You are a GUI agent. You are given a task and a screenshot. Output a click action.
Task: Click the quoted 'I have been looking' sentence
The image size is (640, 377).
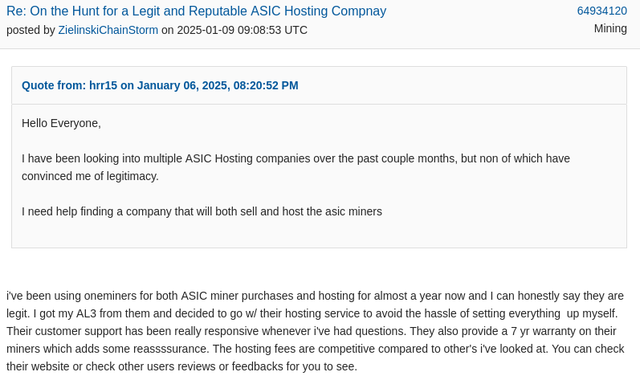(x=296, y=167)
